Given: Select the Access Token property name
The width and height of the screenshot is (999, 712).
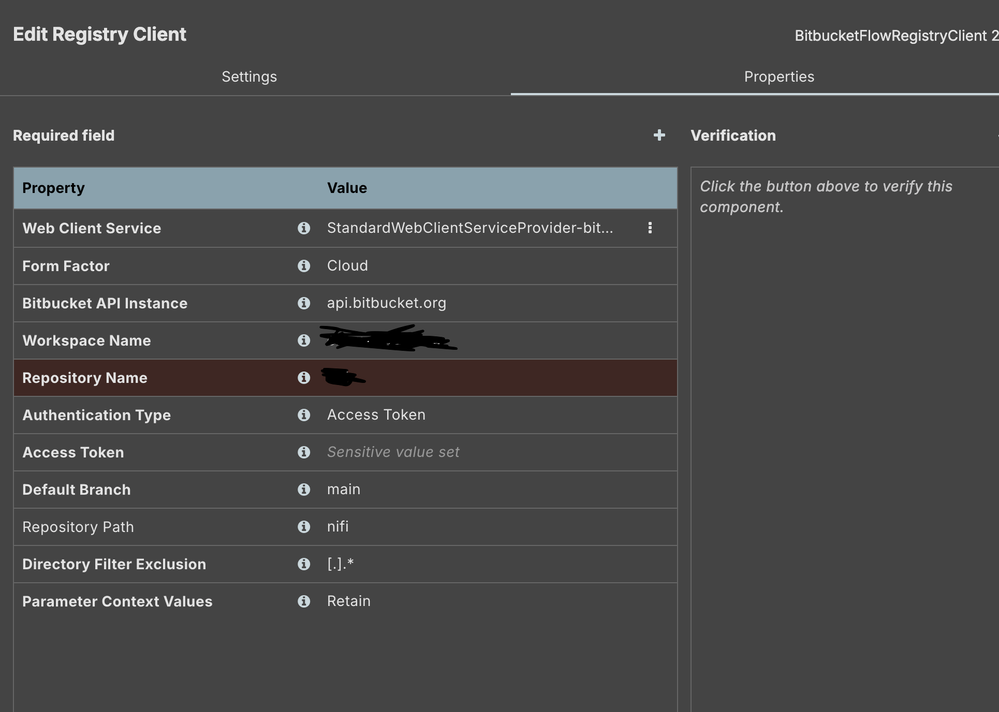Looking at the screenshot, I should pos(73,452).
